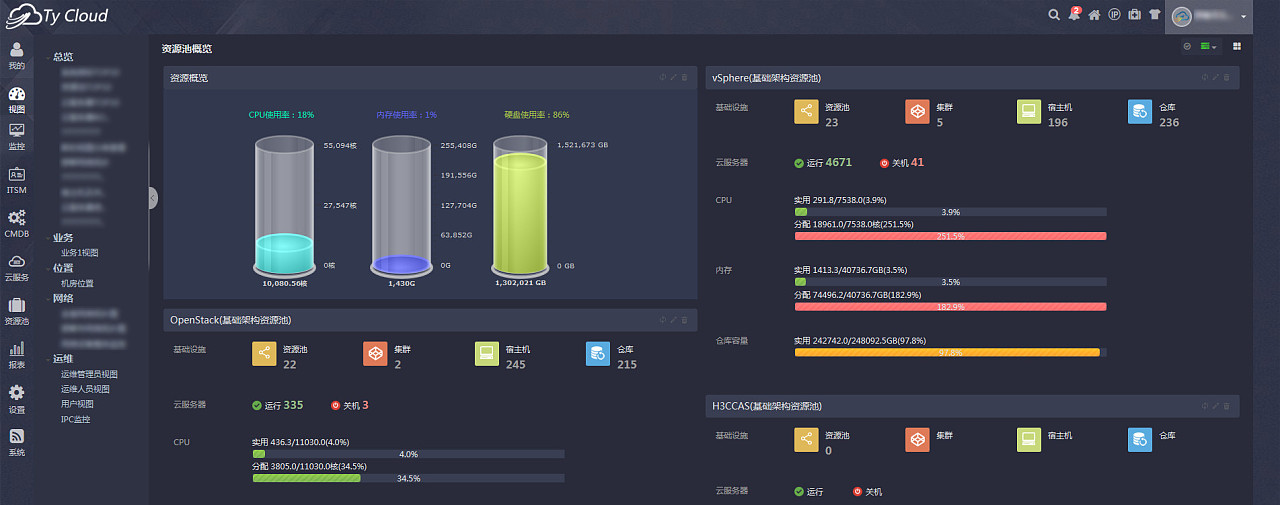Delete the vSphere panel via trash icon
This screenshot has height=505, width=1280.
click(1227, 77)
